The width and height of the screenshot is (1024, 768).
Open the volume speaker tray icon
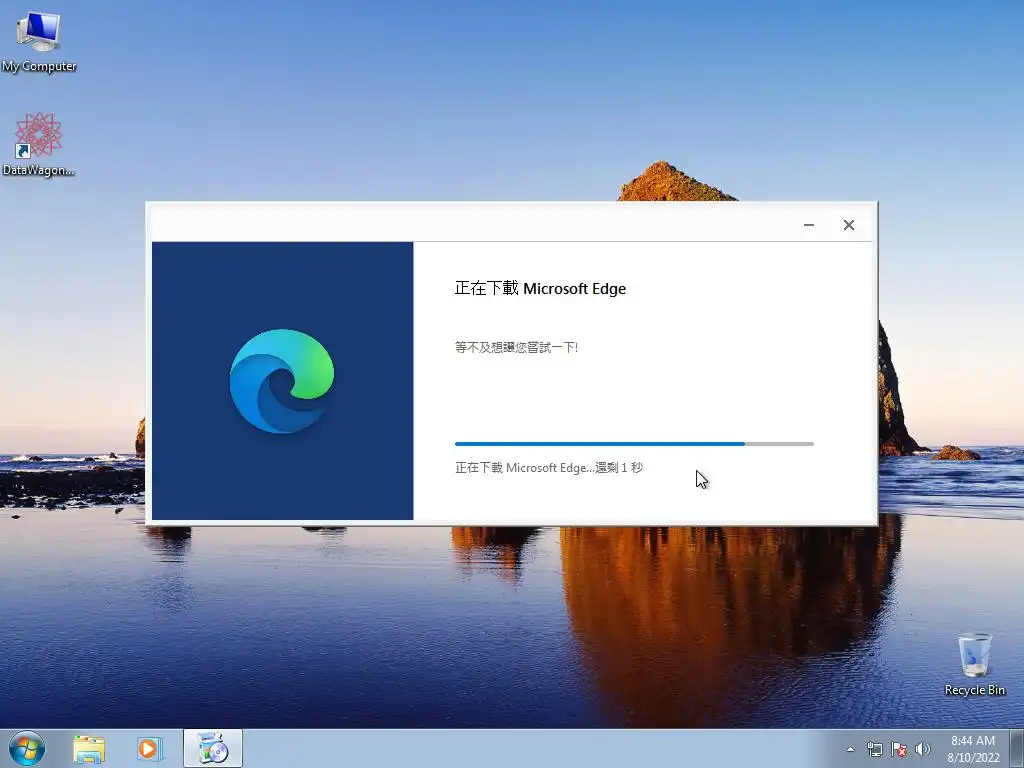click(x=922, y=749)
